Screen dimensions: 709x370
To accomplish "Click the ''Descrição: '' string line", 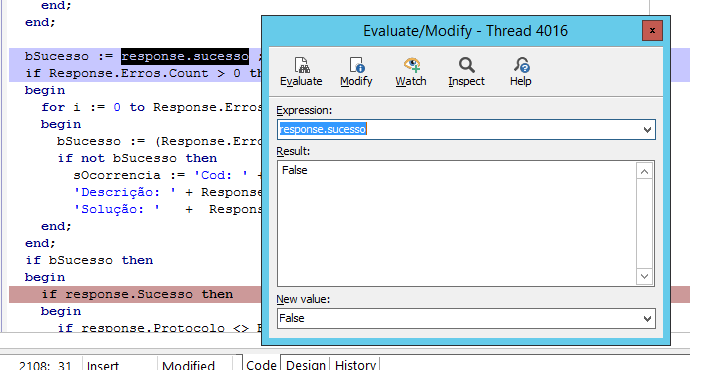I will 167,193.
